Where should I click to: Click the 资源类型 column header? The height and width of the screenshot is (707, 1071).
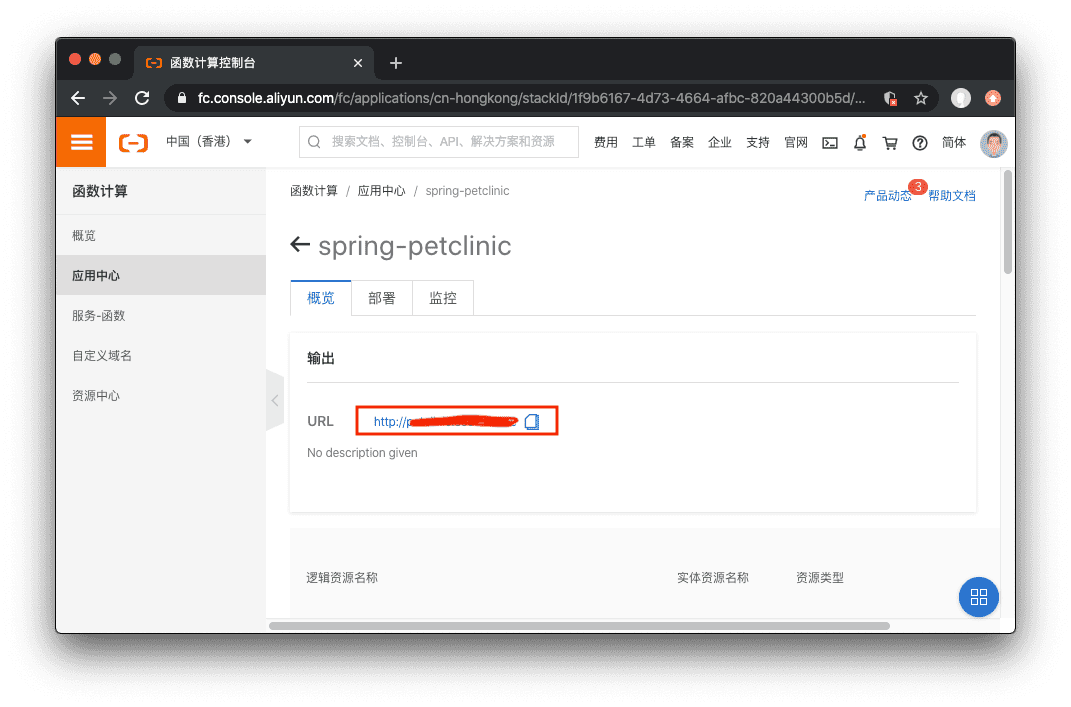click(820, 578)
